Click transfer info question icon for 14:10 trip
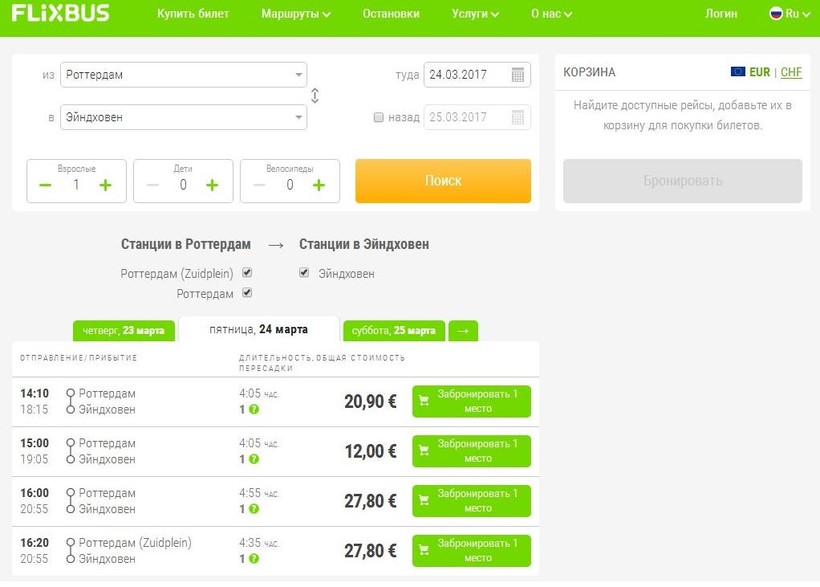Viewport: 820px width, 587px height. (x=254, y=409)
